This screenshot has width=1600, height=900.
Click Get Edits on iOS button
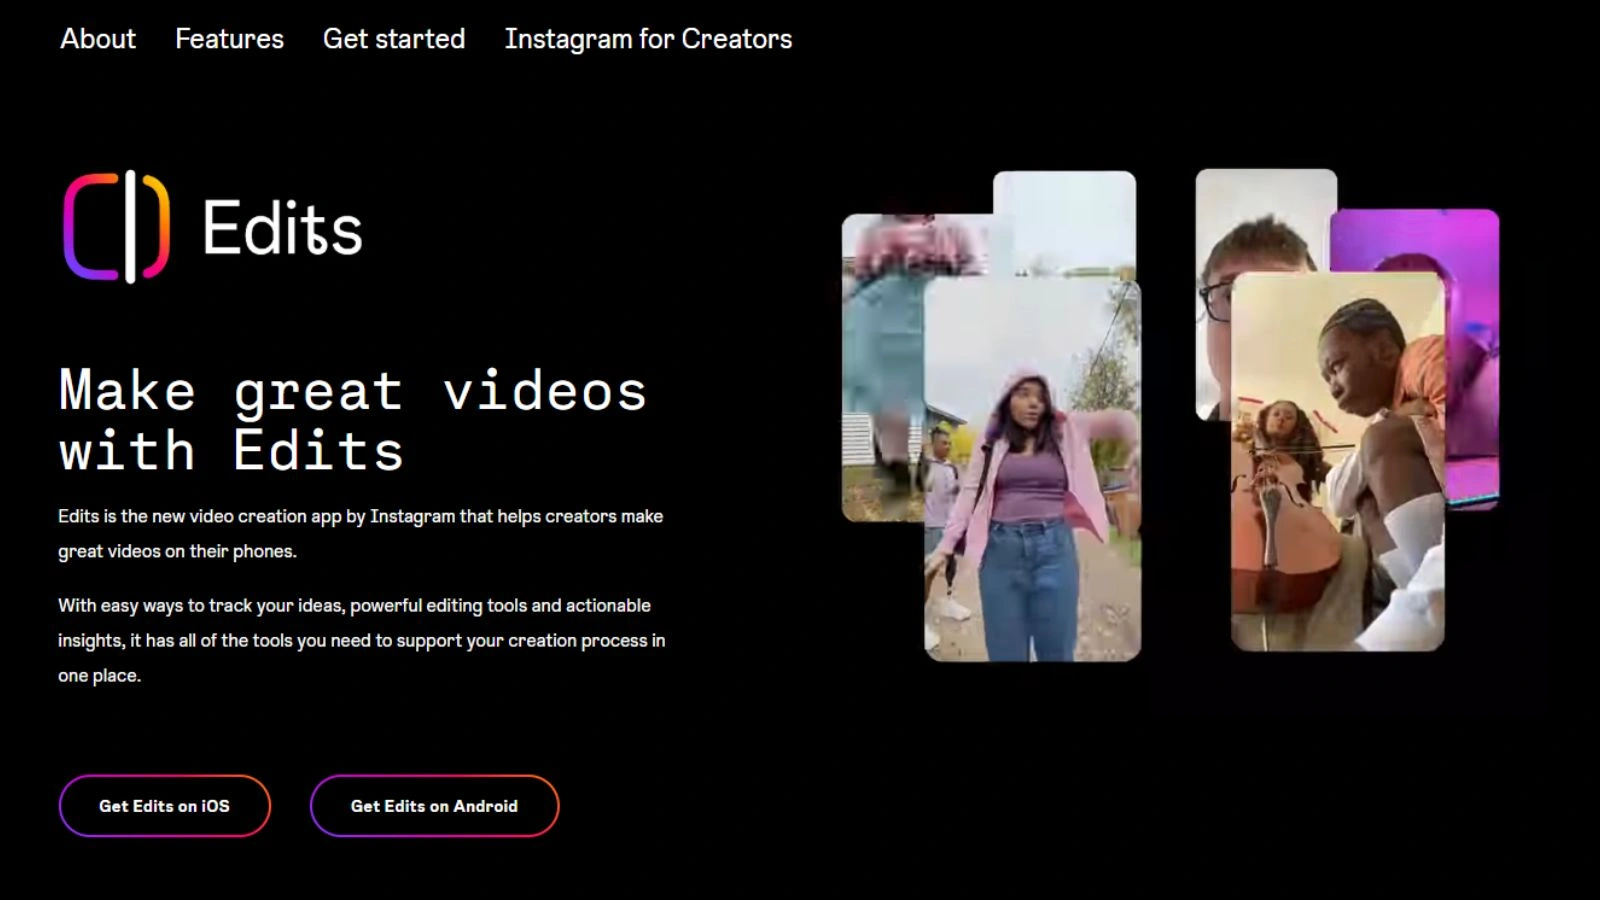pyautogui.click(x=165, y=806)
